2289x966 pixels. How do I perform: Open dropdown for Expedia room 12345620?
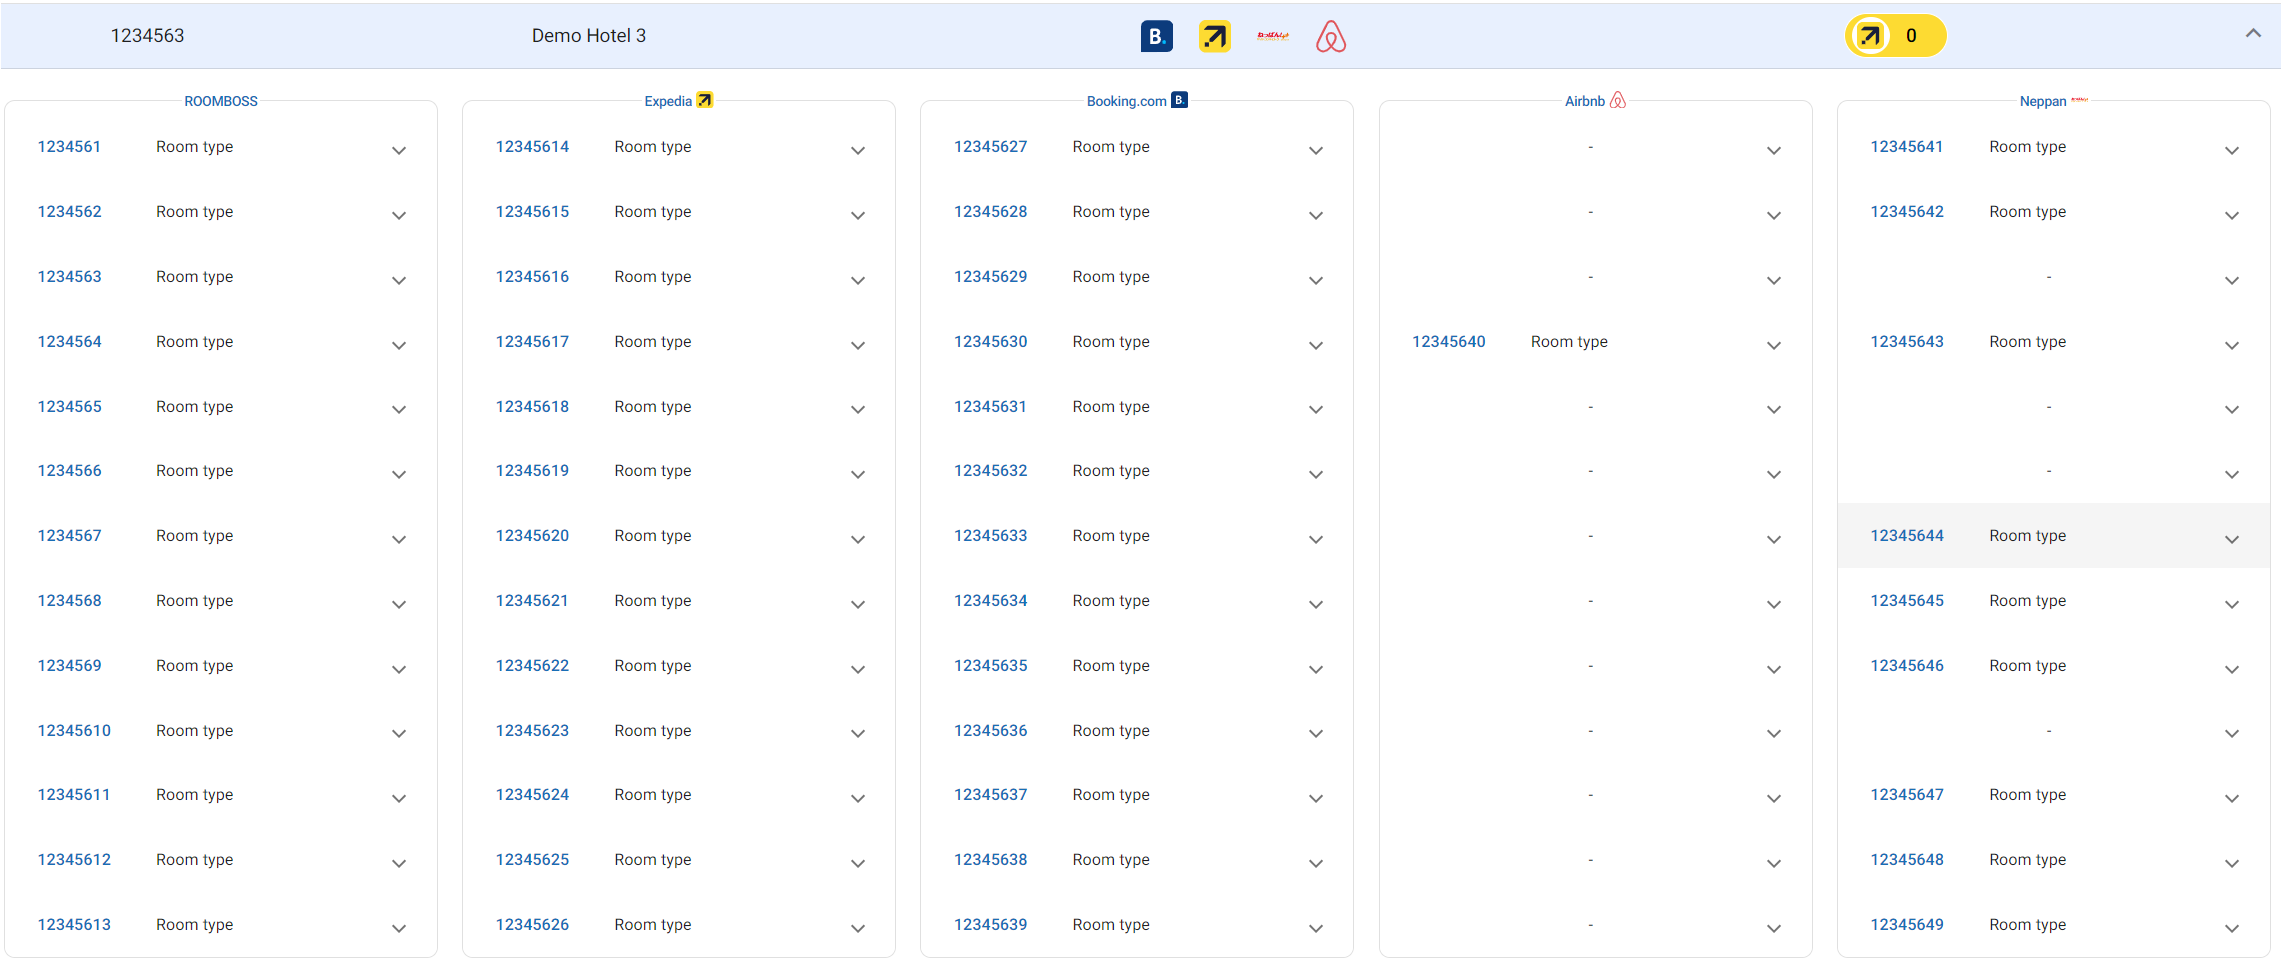click(x=857, y=540)
